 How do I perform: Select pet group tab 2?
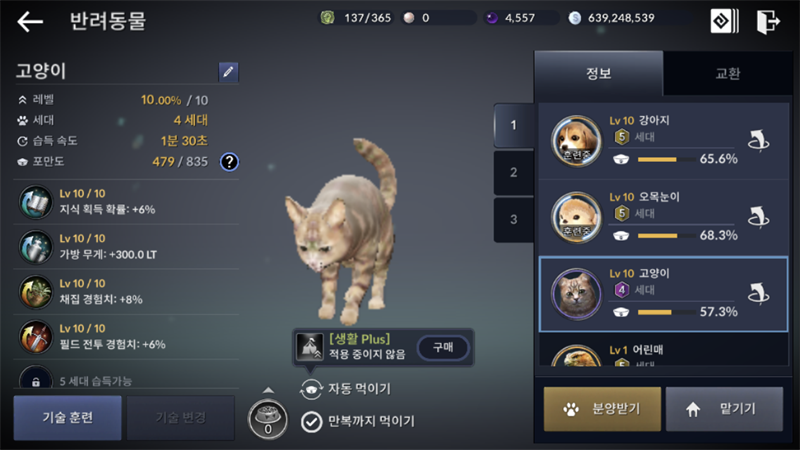tap(514, 172)
